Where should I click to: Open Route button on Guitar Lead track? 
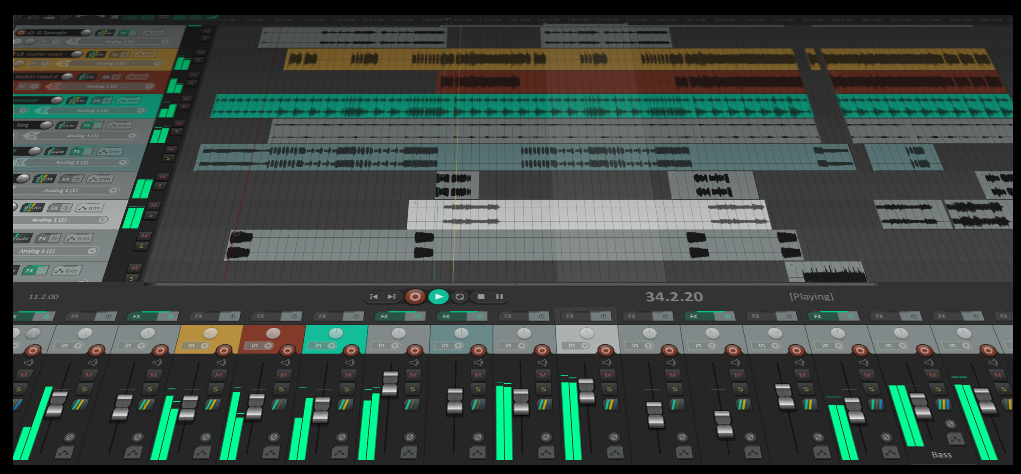(x=96, y=54)
